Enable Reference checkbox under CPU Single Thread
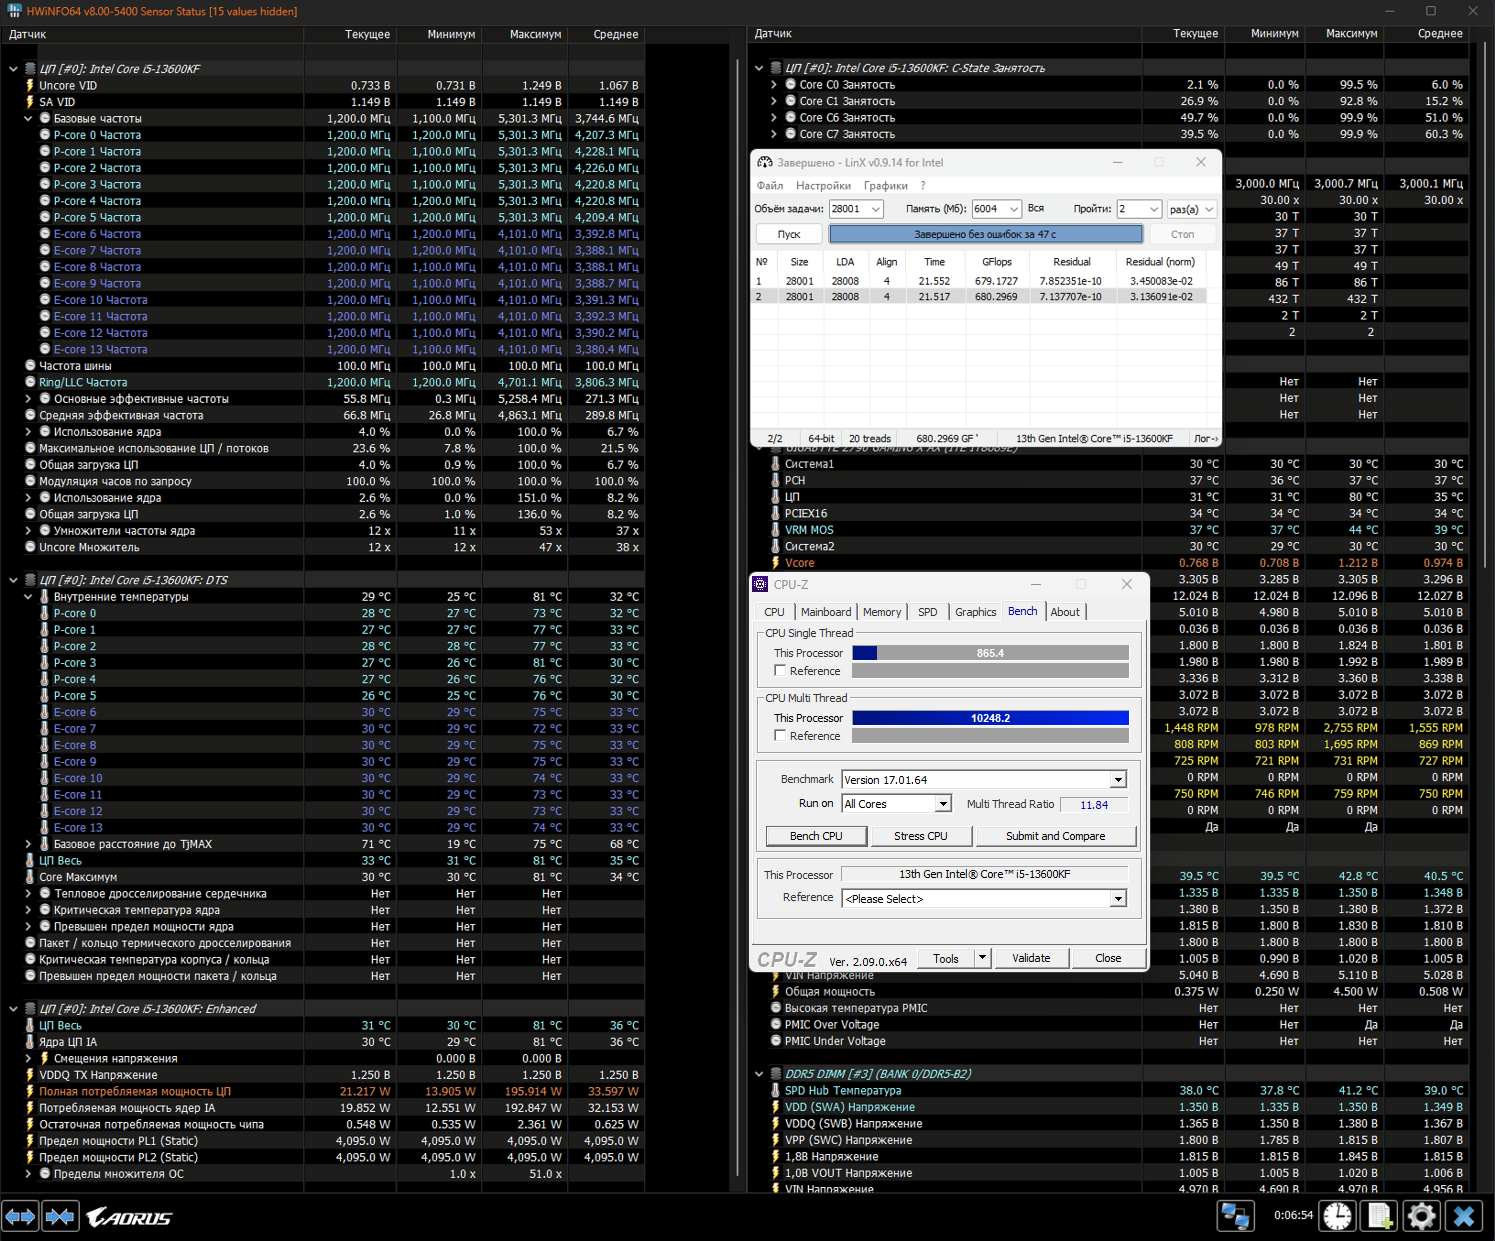 point(780,671)
